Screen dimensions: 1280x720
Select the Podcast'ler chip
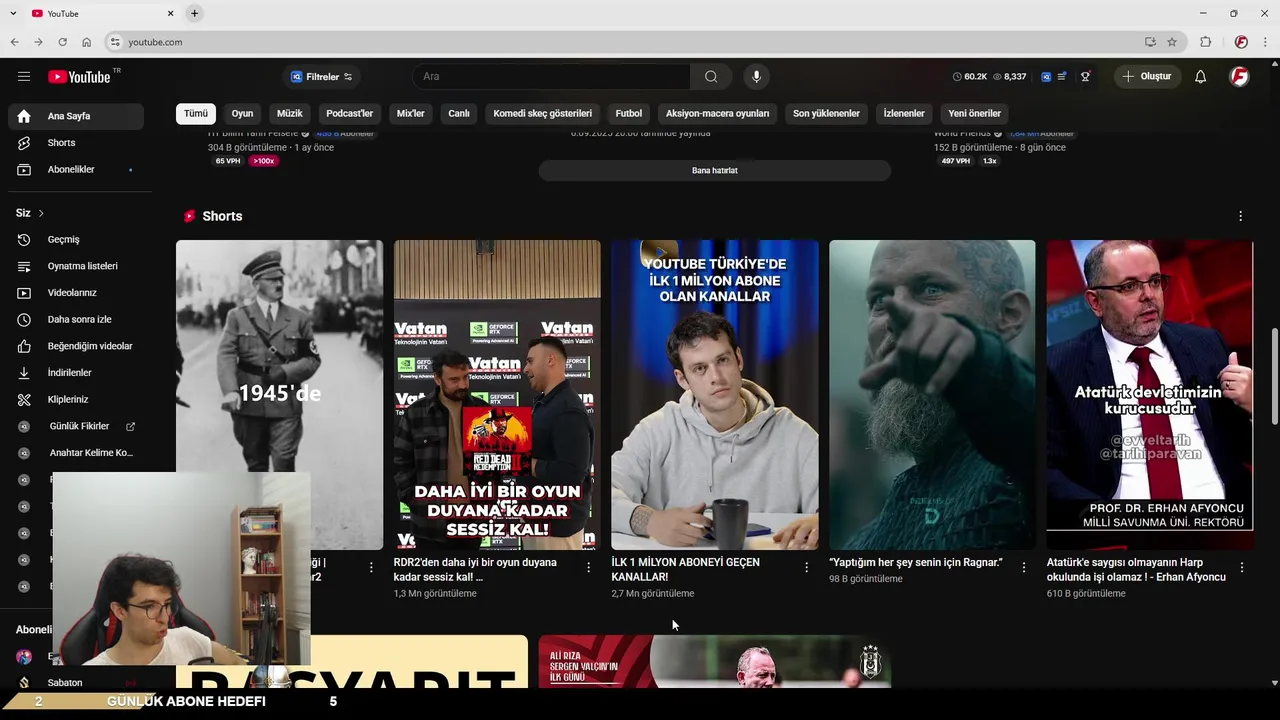click(349, 113)
